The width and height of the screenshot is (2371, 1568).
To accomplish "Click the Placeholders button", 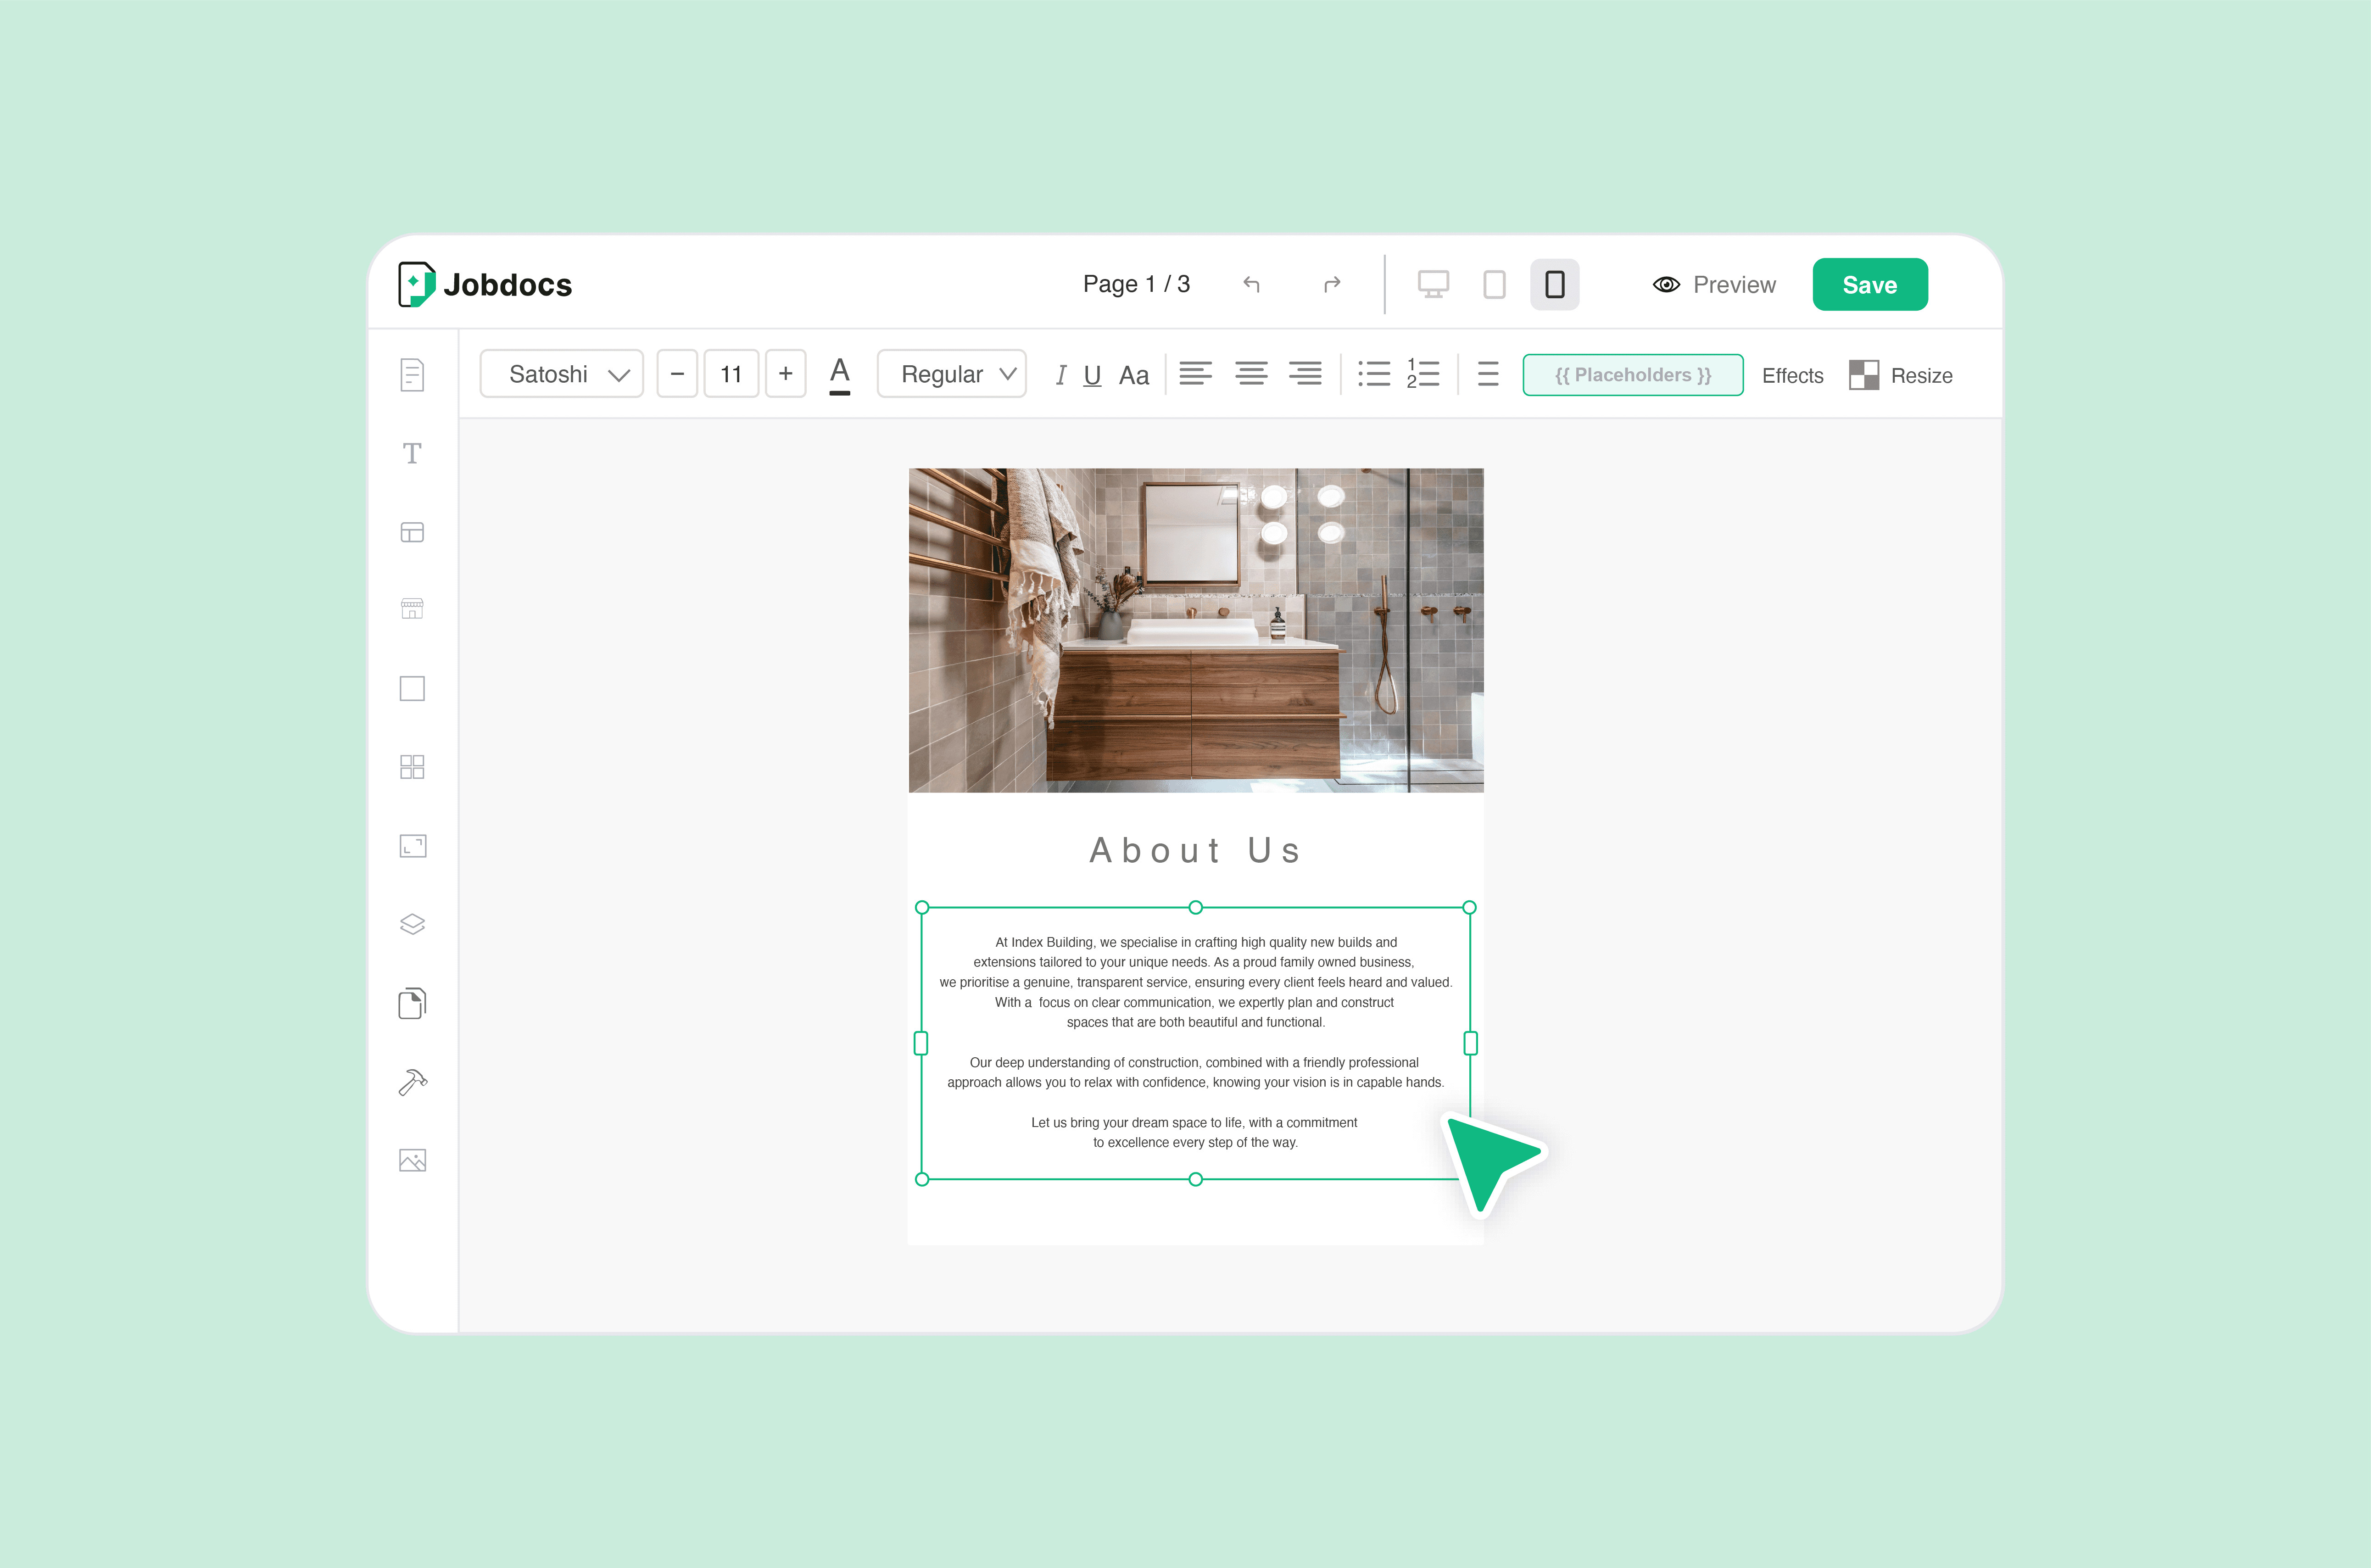I will [x=1632, y=375].
